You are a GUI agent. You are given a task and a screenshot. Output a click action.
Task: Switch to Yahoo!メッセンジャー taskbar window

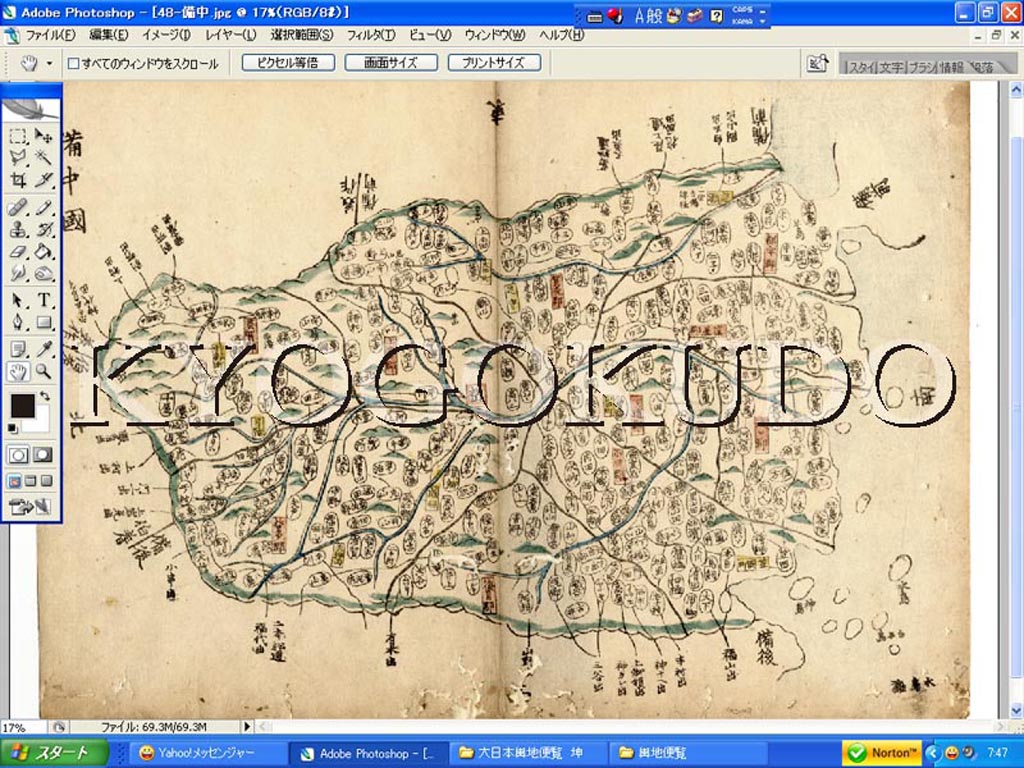click(x=208, y=753)
